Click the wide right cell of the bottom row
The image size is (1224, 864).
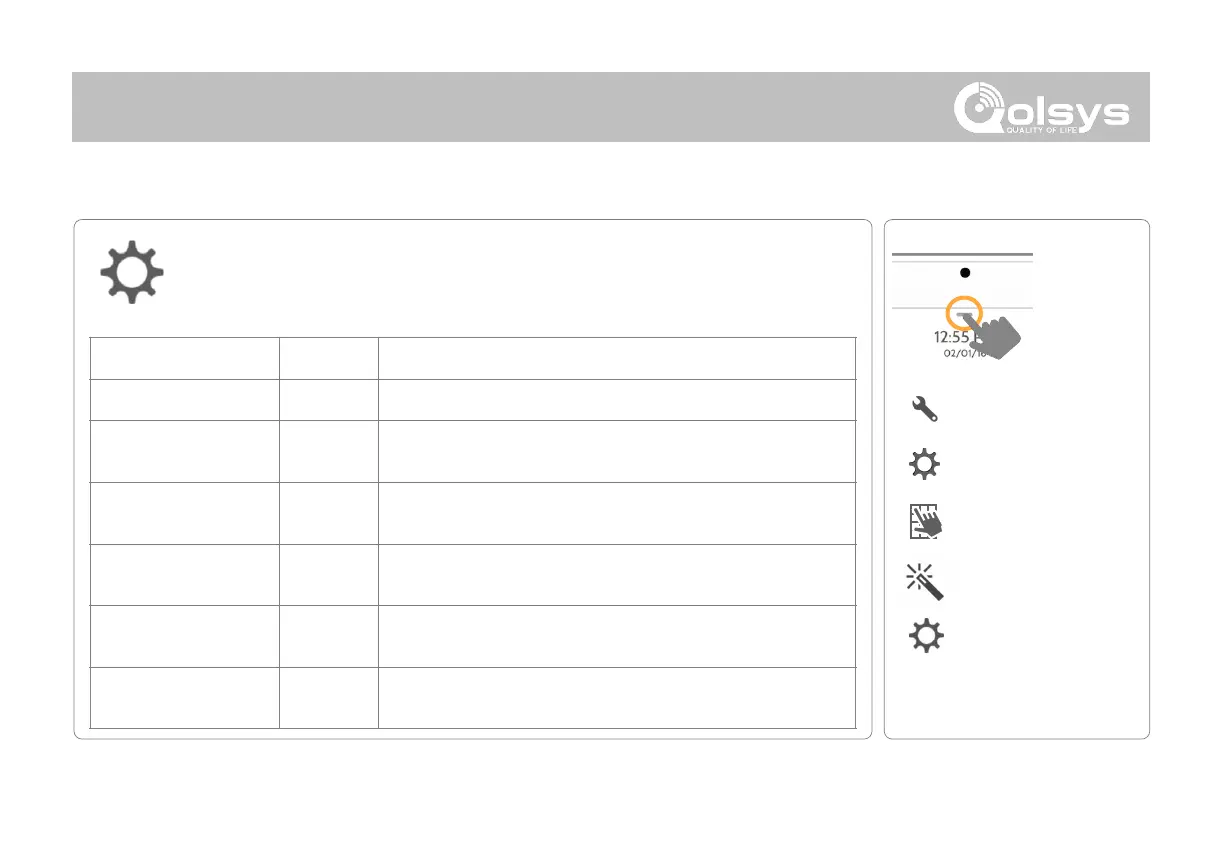click(616, 697)
